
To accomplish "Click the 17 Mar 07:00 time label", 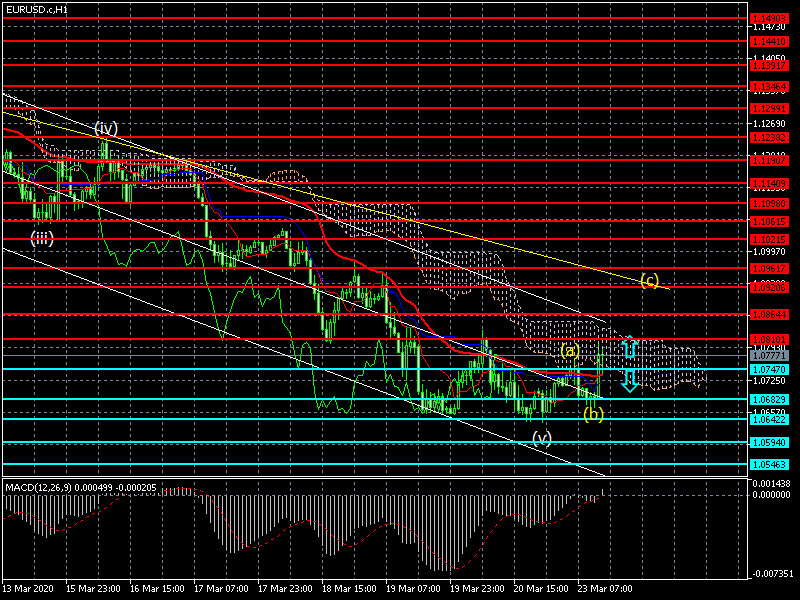I will pyautogui.click(x=220, y=589).
